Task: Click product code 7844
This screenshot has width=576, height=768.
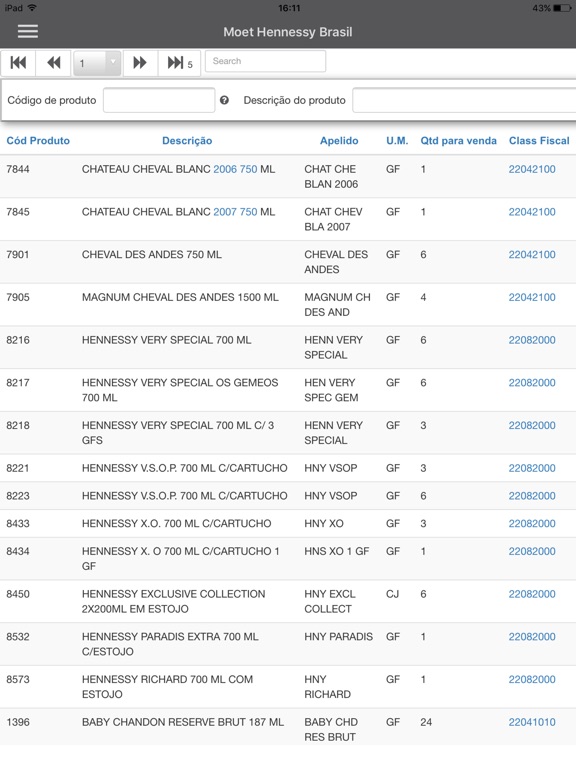Action: [x=18, y=169]
